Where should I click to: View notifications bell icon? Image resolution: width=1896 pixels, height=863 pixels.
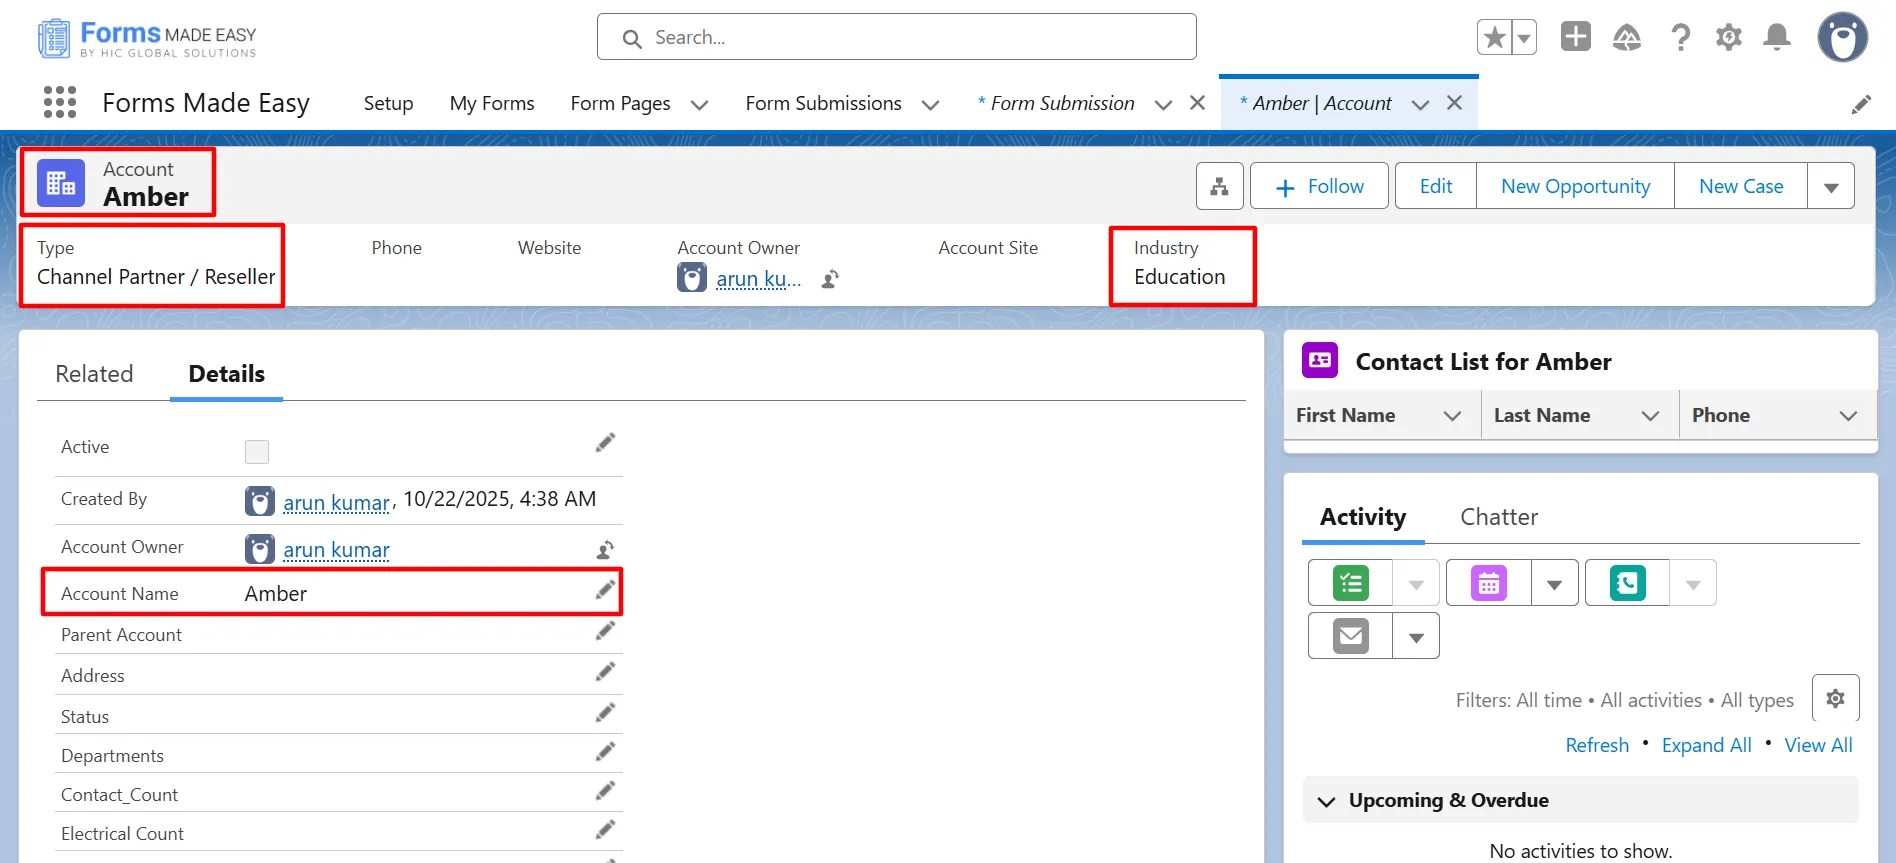tap(1776, 38)
